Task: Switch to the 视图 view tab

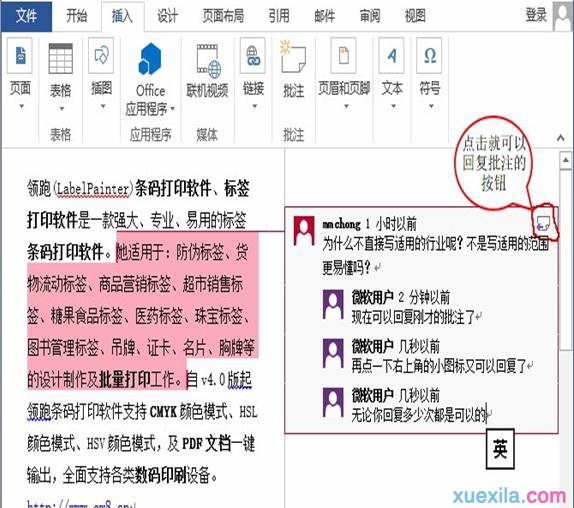Action: tap(415, 16)
